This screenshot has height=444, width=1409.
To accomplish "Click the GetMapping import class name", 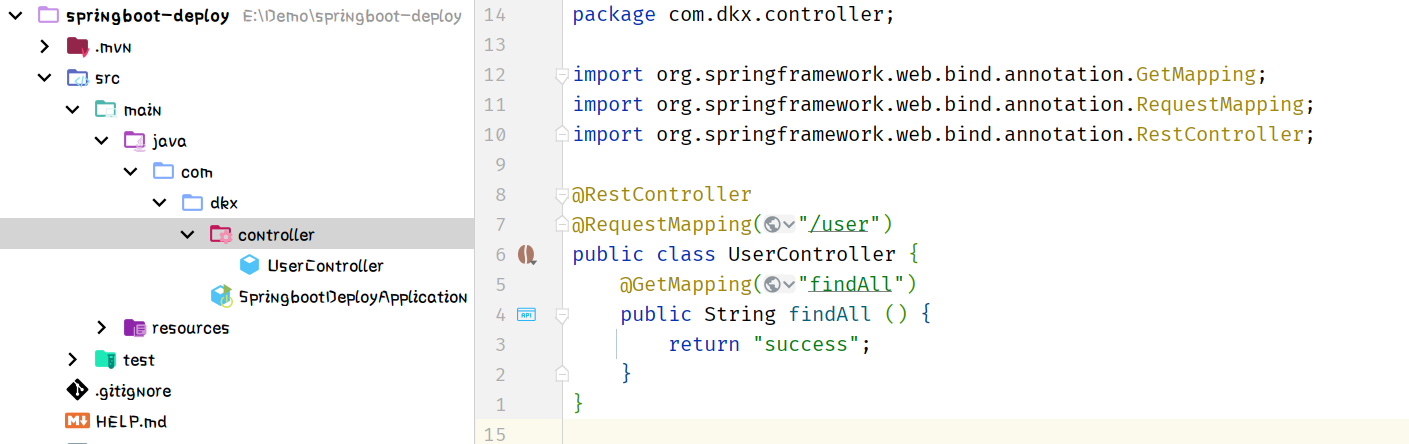I will [x=1196, y=74].
